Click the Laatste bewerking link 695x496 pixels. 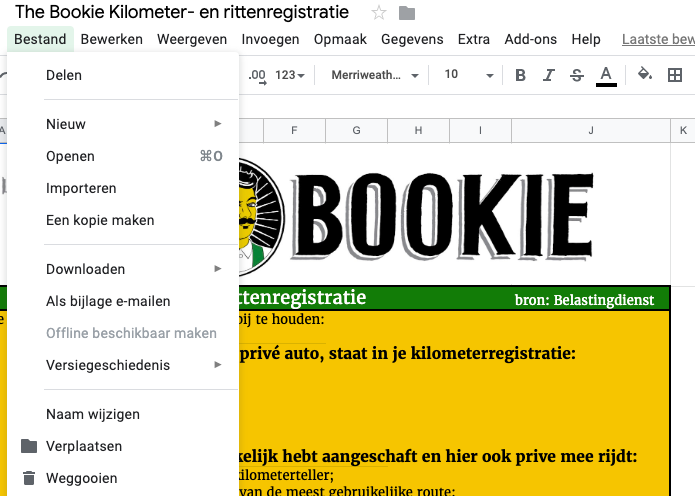[x=658, y=39]
